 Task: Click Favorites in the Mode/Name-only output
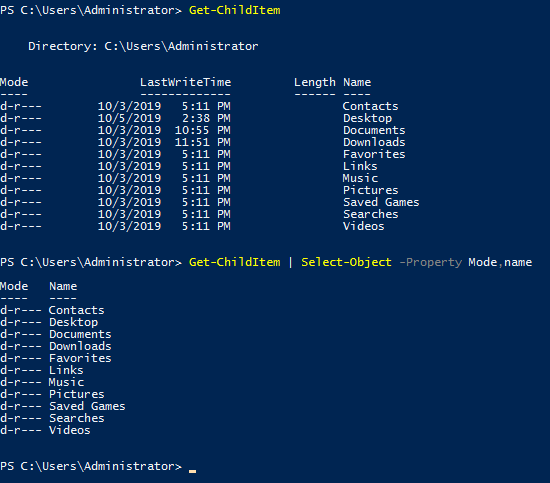[80, 358]
